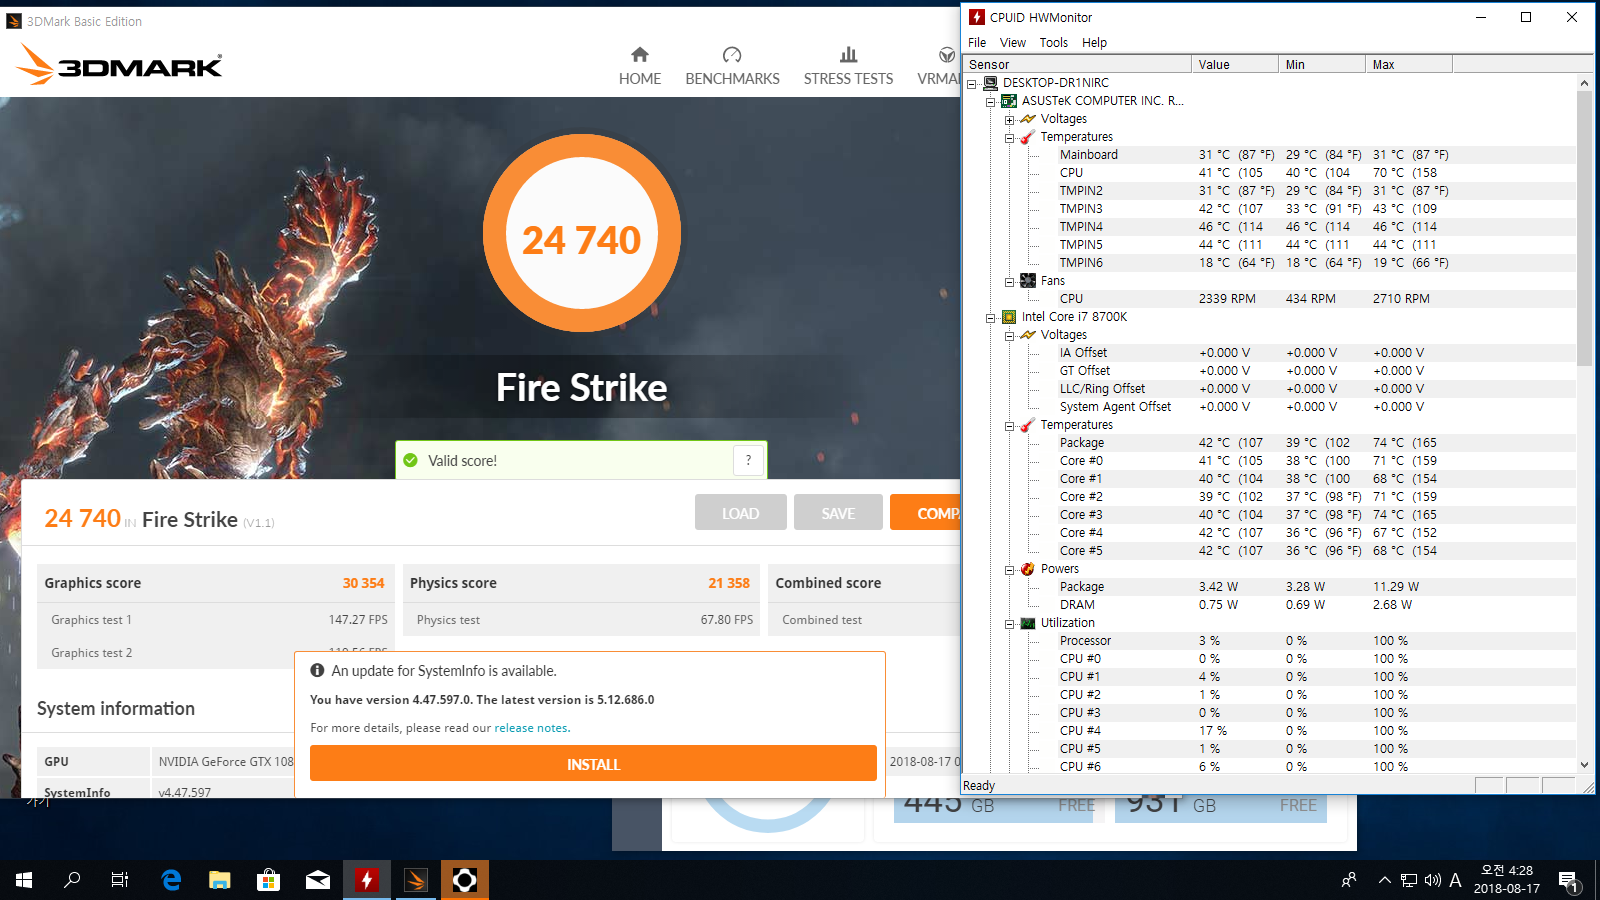This screenshot has width=1600, height=900.
Task: Switch to 3DMark taskbar icon
Action: tap(416, 880)
